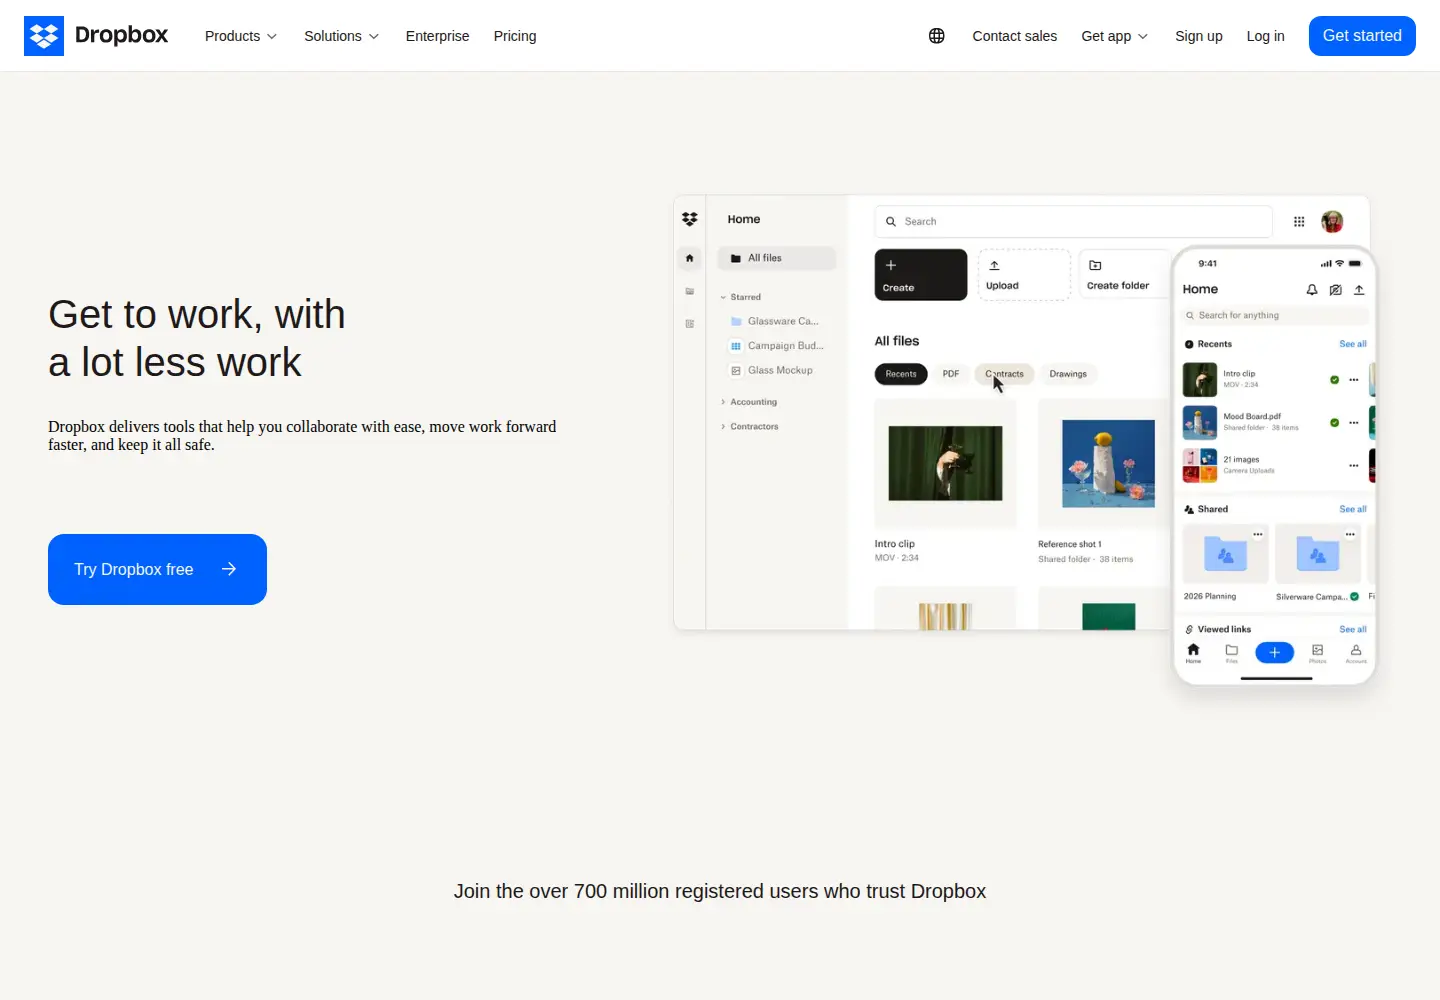This screenshot has height=1000, width=1440.
Task: Tap the Files folder icon in phone navbar
Action: pos(1232,653)
